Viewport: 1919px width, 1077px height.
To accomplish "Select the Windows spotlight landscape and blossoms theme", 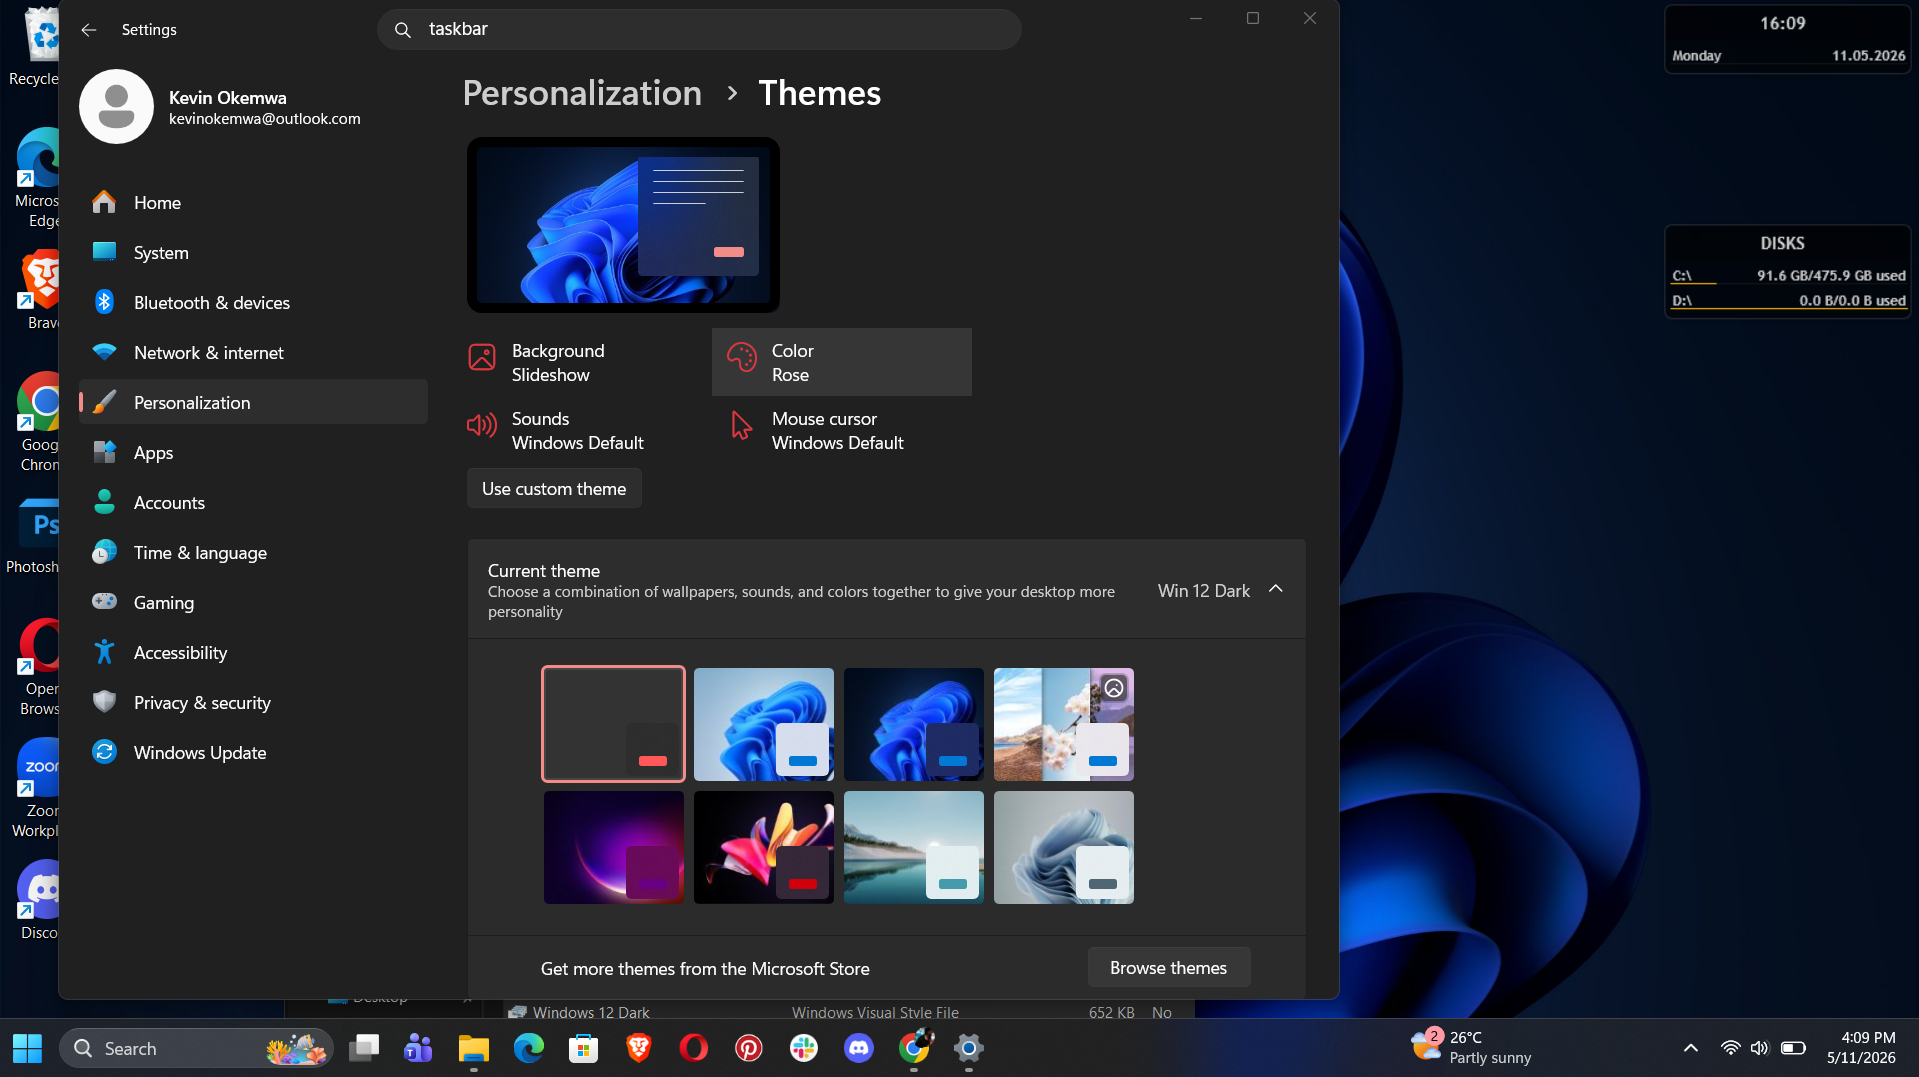I will click(x=1064, y=724).
